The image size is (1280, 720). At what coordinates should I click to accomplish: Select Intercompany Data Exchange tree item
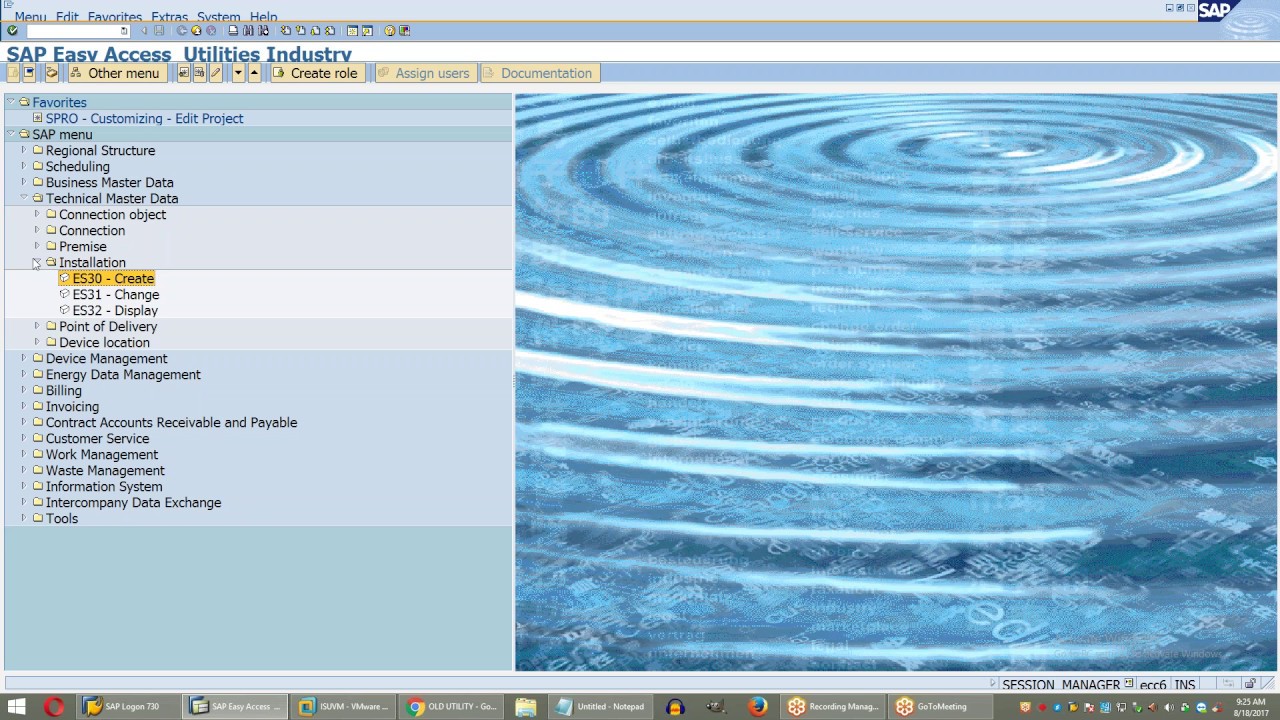point(133,502)
